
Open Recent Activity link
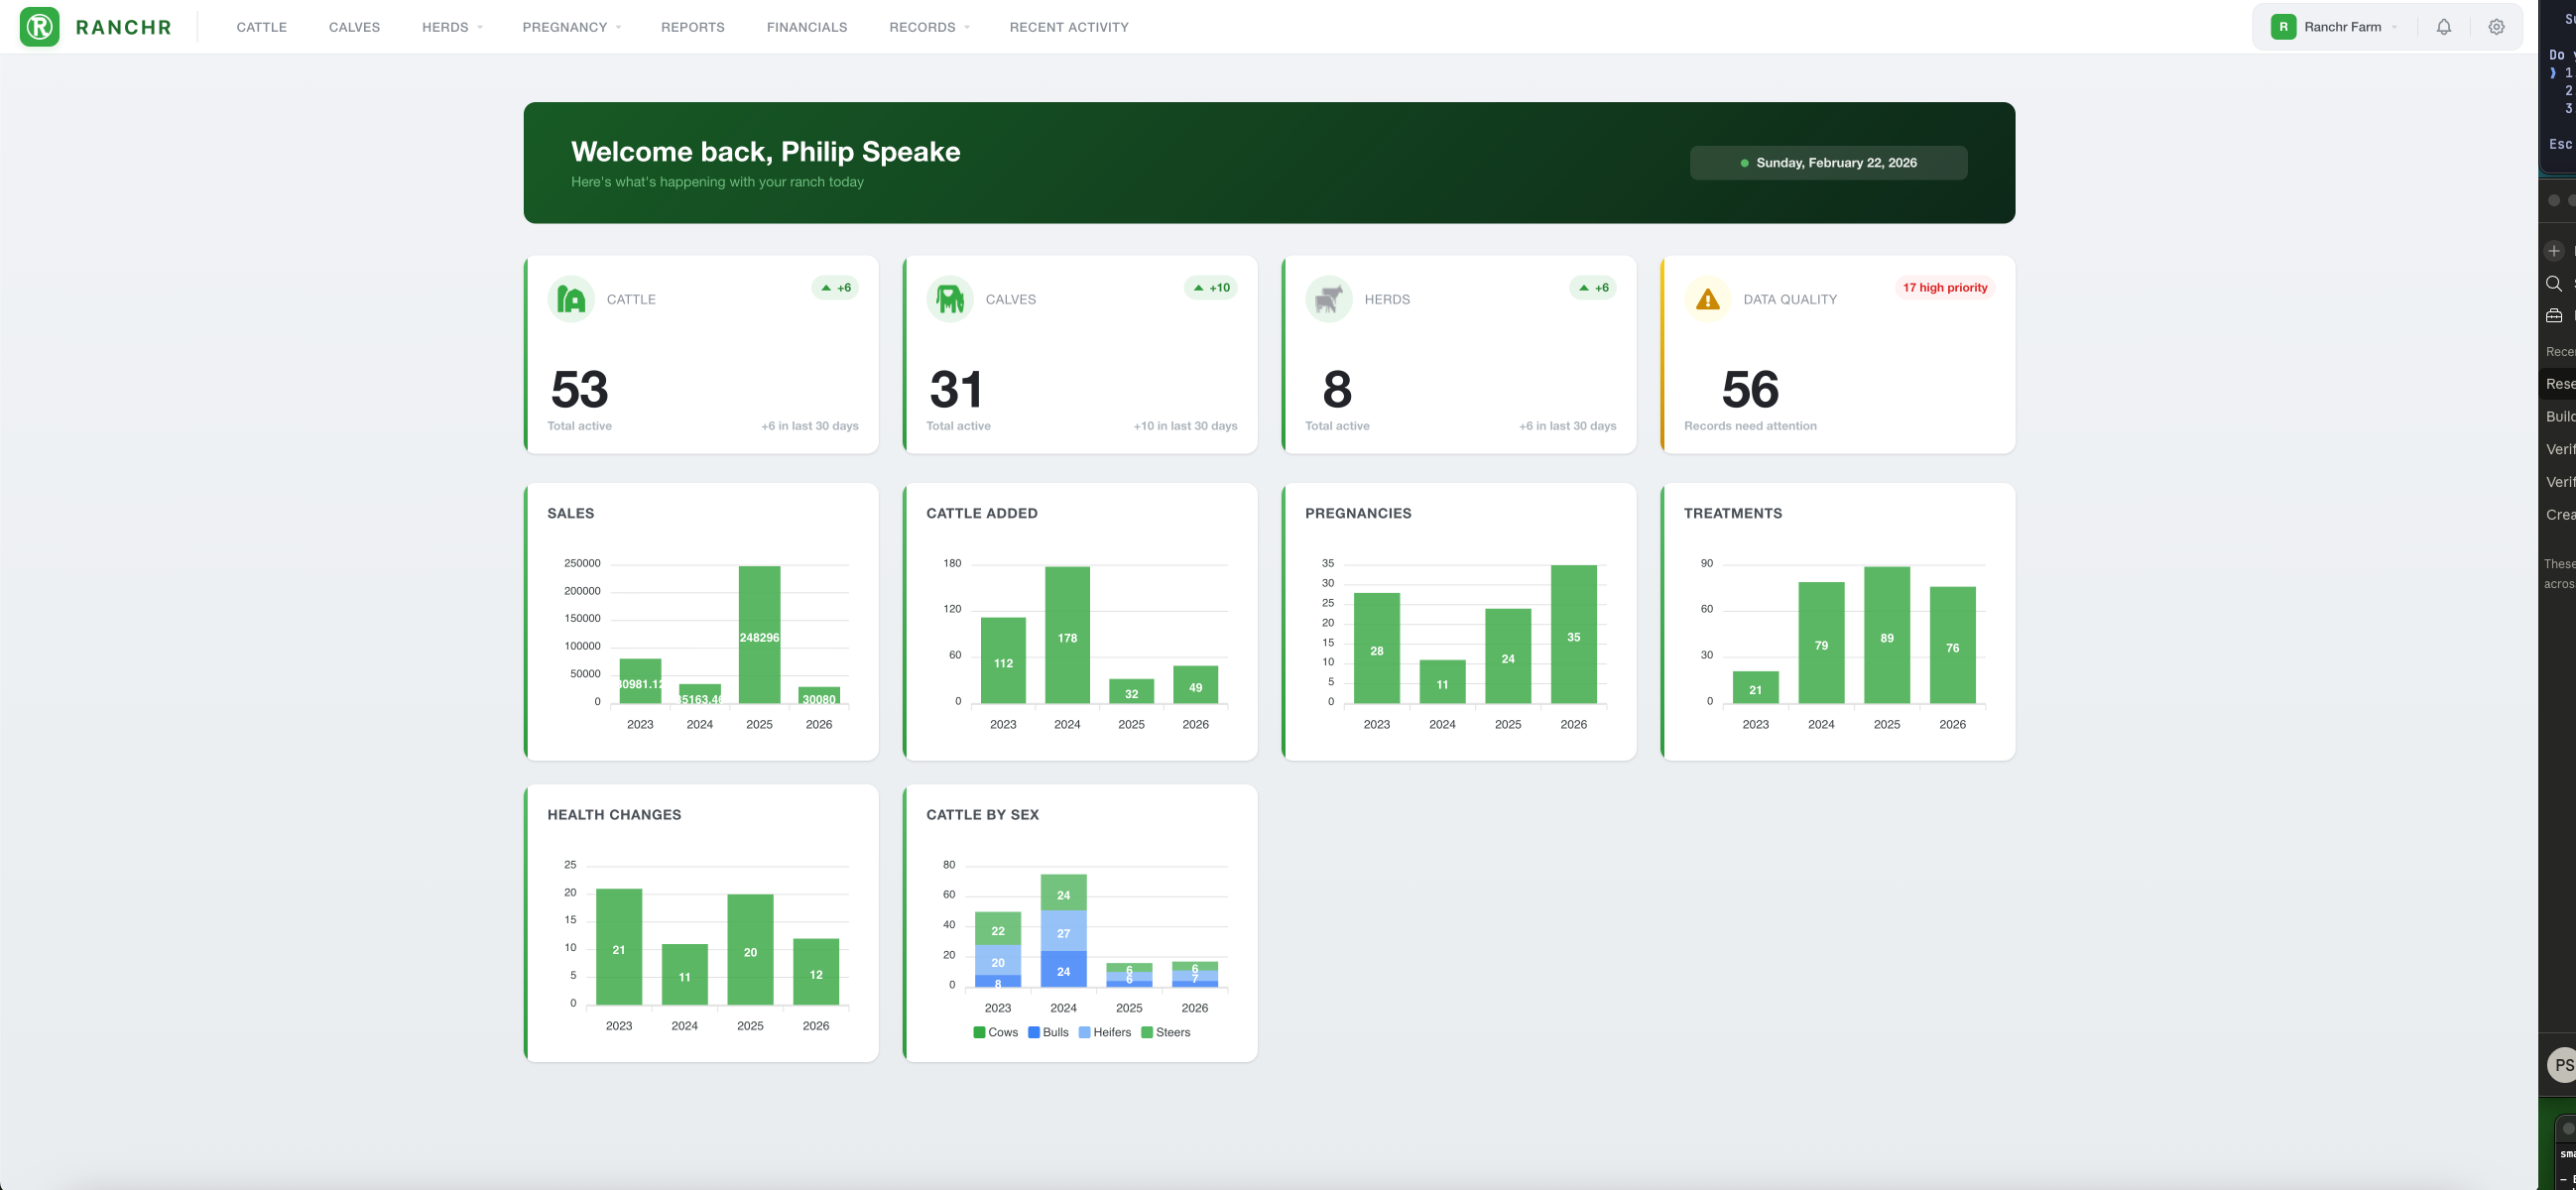[x=1068, y=27]
